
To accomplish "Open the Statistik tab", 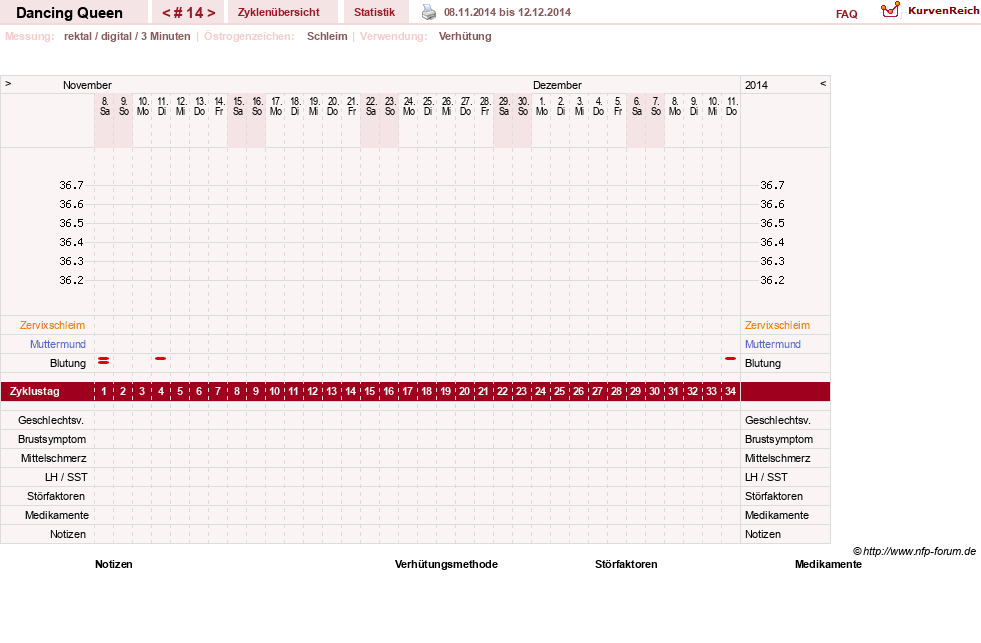I will tap(374, 12).
